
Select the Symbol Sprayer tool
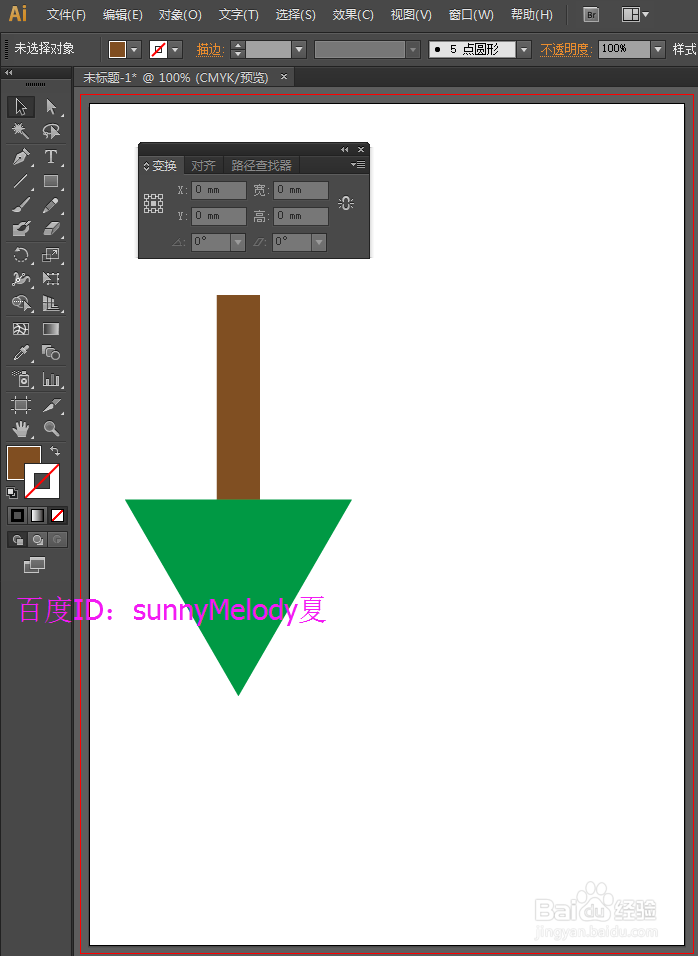click(x=21, y=379)
